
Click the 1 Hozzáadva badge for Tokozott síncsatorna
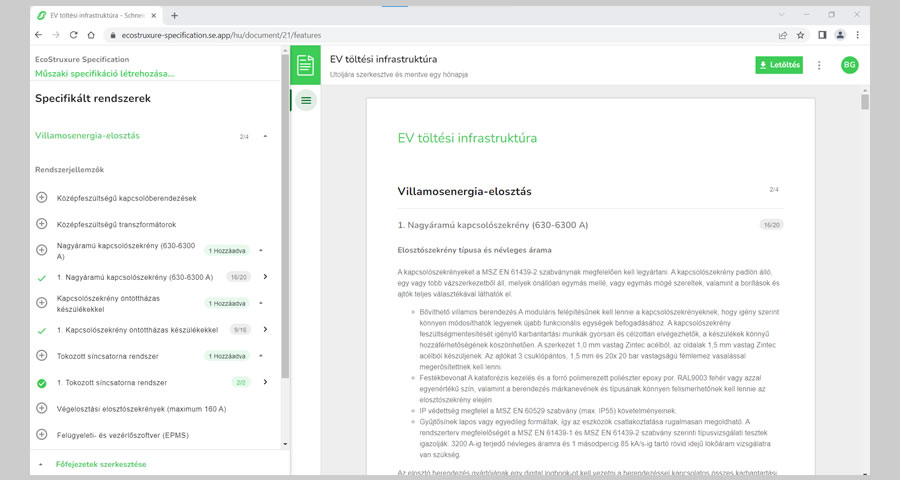227,356
